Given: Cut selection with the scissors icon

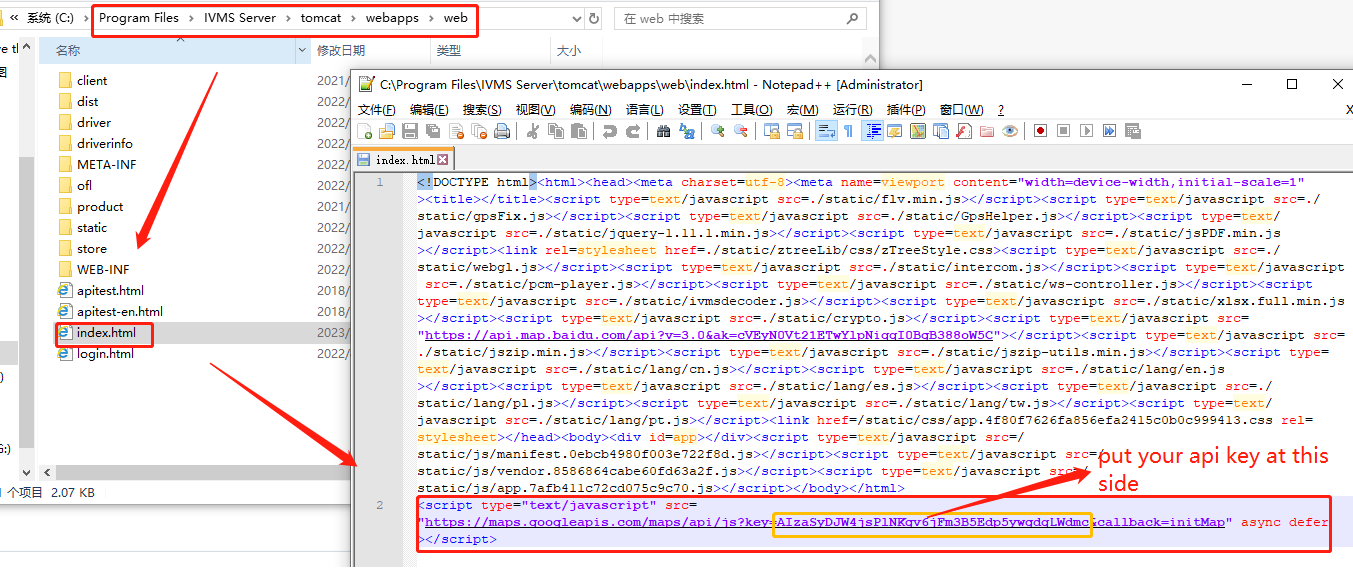Looking at the screenshot, I should [533, 131].
